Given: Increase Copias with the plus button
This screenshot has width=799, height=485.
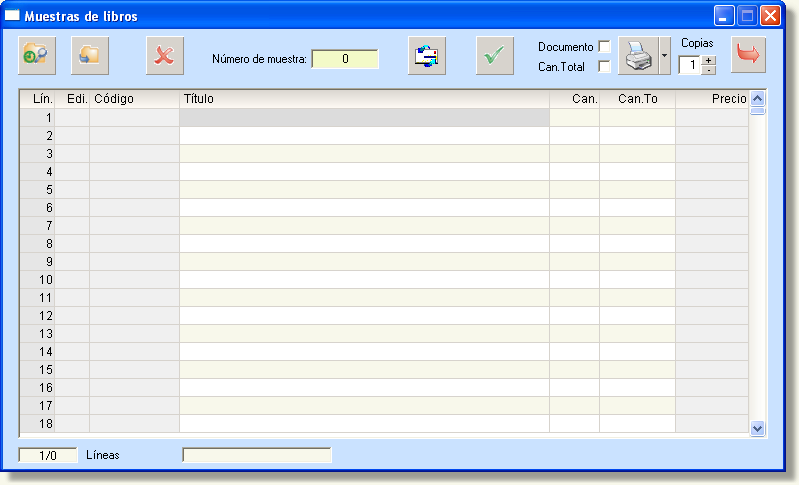Looking at the screenshot, I should (709, 61).
